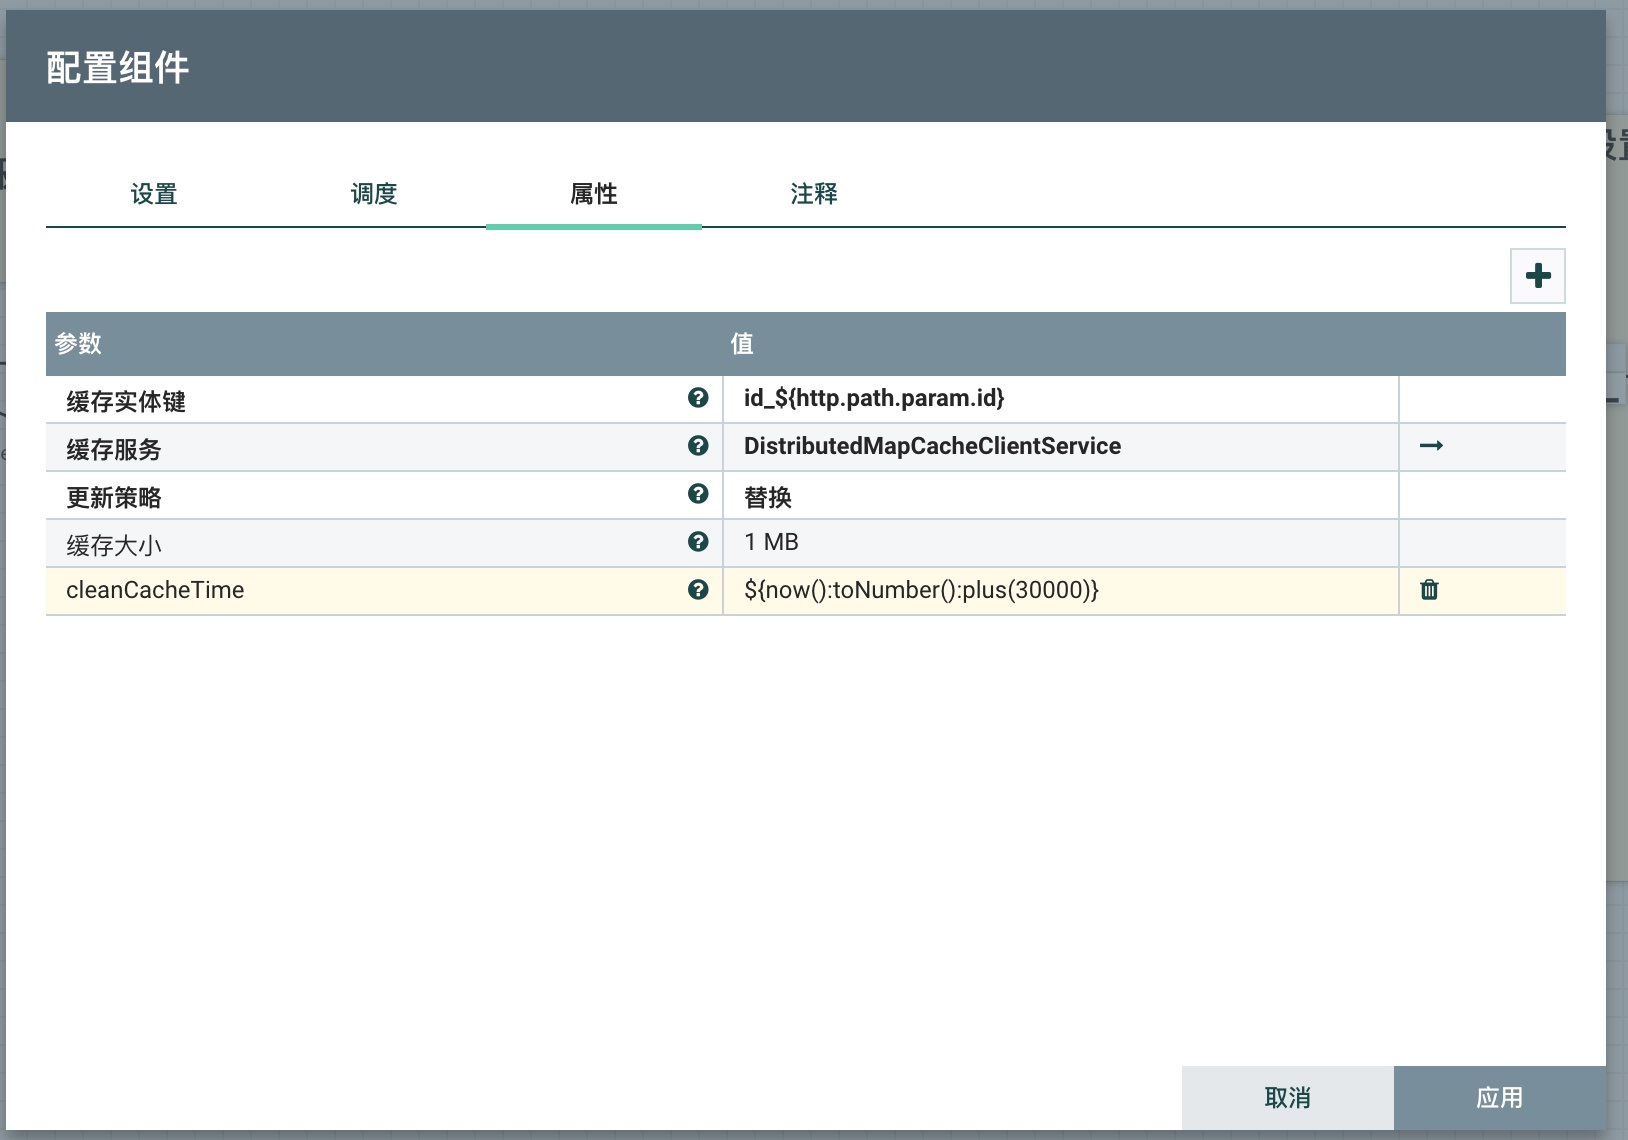Image resolution: width=1628 pixels, height=1140 pixels.
Task: Click help icon for 缓存实体键 parameter
Action: point(698,398)
